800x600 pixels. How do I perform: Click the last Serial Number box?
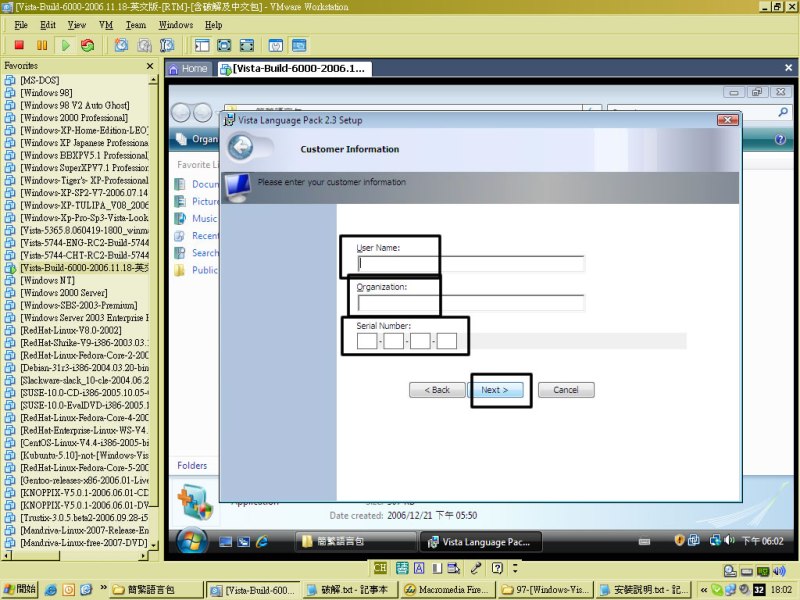pos(447,341)
